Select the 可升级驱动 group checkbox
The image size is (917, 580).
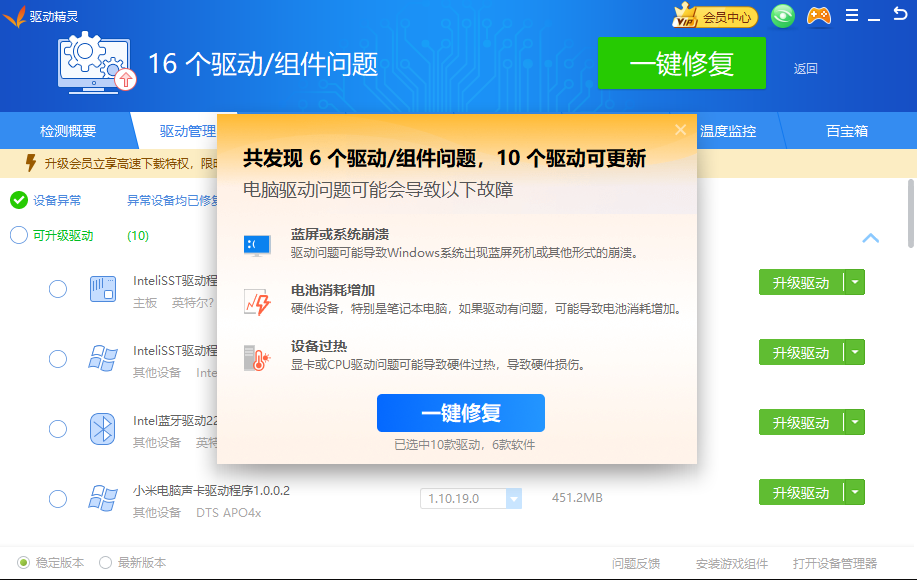coord(19,235)
